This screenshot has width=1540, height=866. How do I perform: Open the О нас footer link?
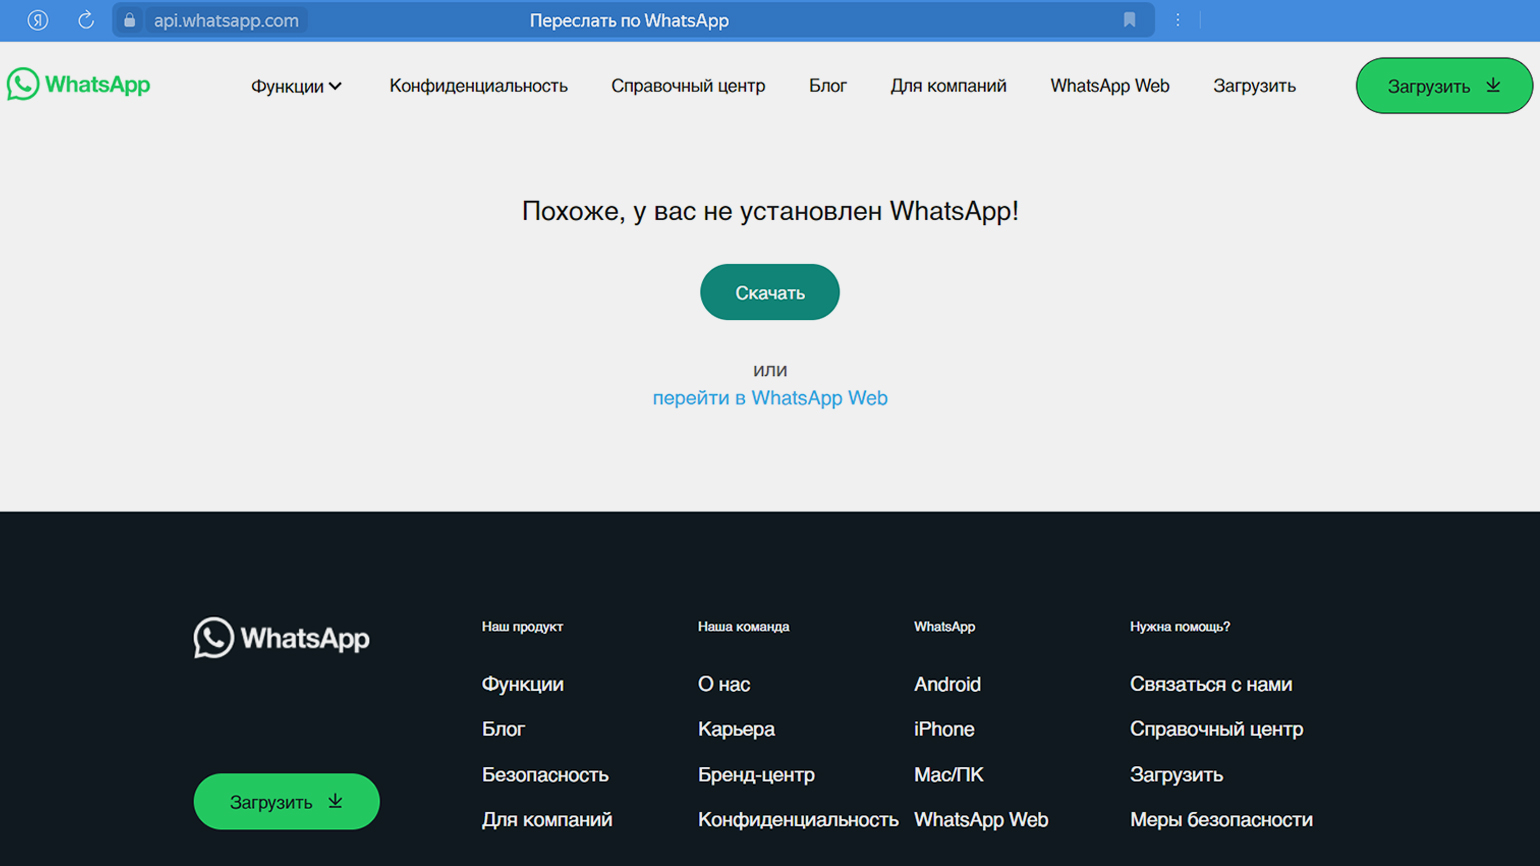click(x=724, y=684)
